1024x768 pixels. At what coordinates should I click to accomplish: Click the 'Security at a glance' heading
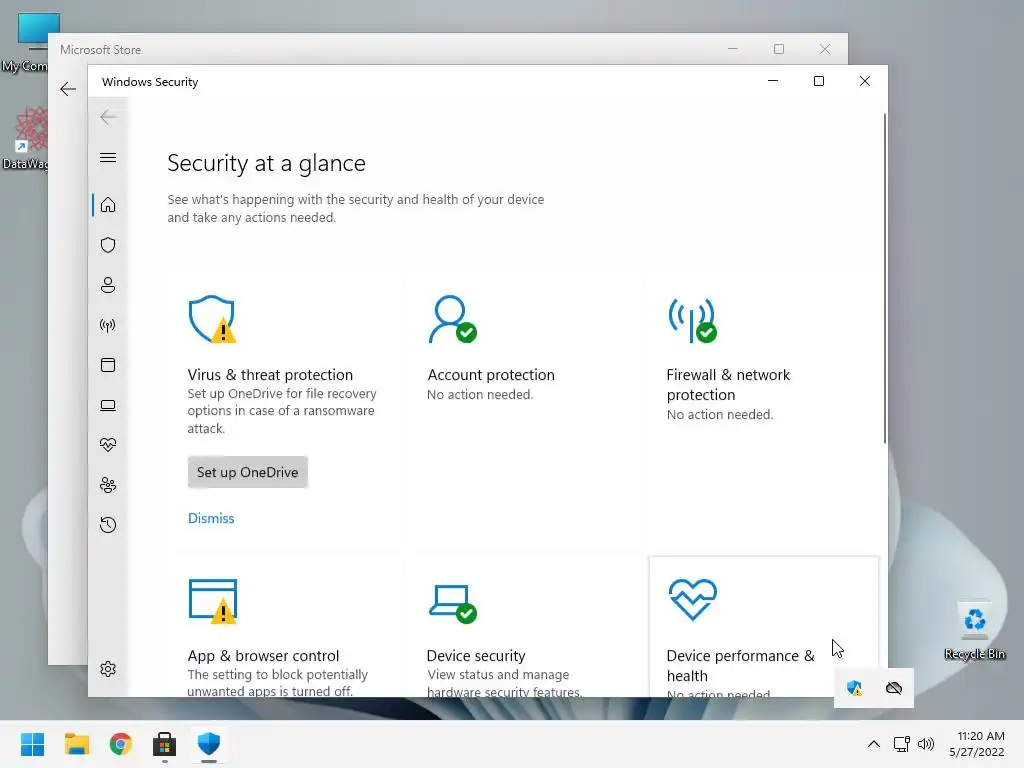(266, 163)
